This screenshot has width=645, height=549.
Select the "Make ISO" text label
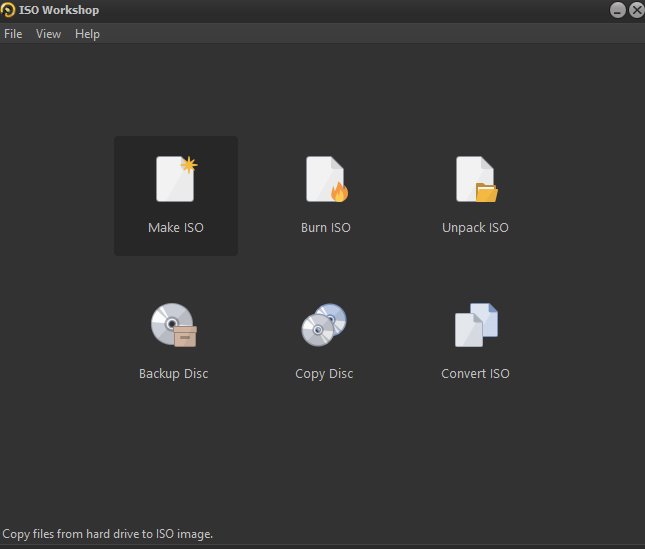pyautogui.click(x=176, y=228)
